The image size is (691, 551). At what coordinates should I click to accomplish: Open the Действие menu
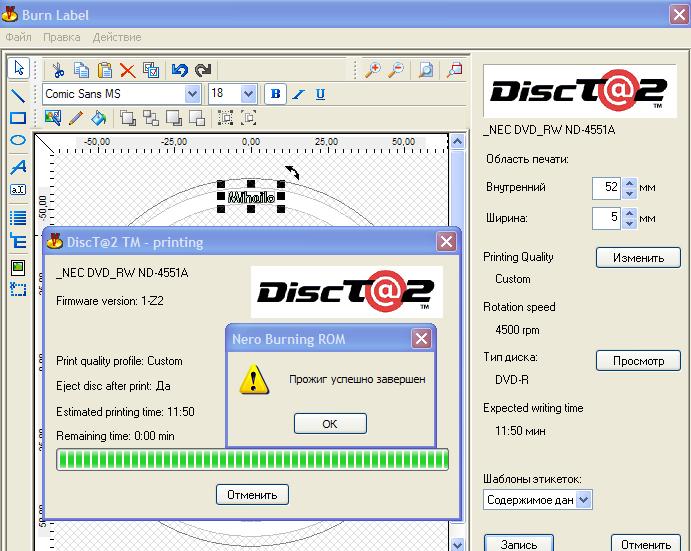tap(117, 37)
